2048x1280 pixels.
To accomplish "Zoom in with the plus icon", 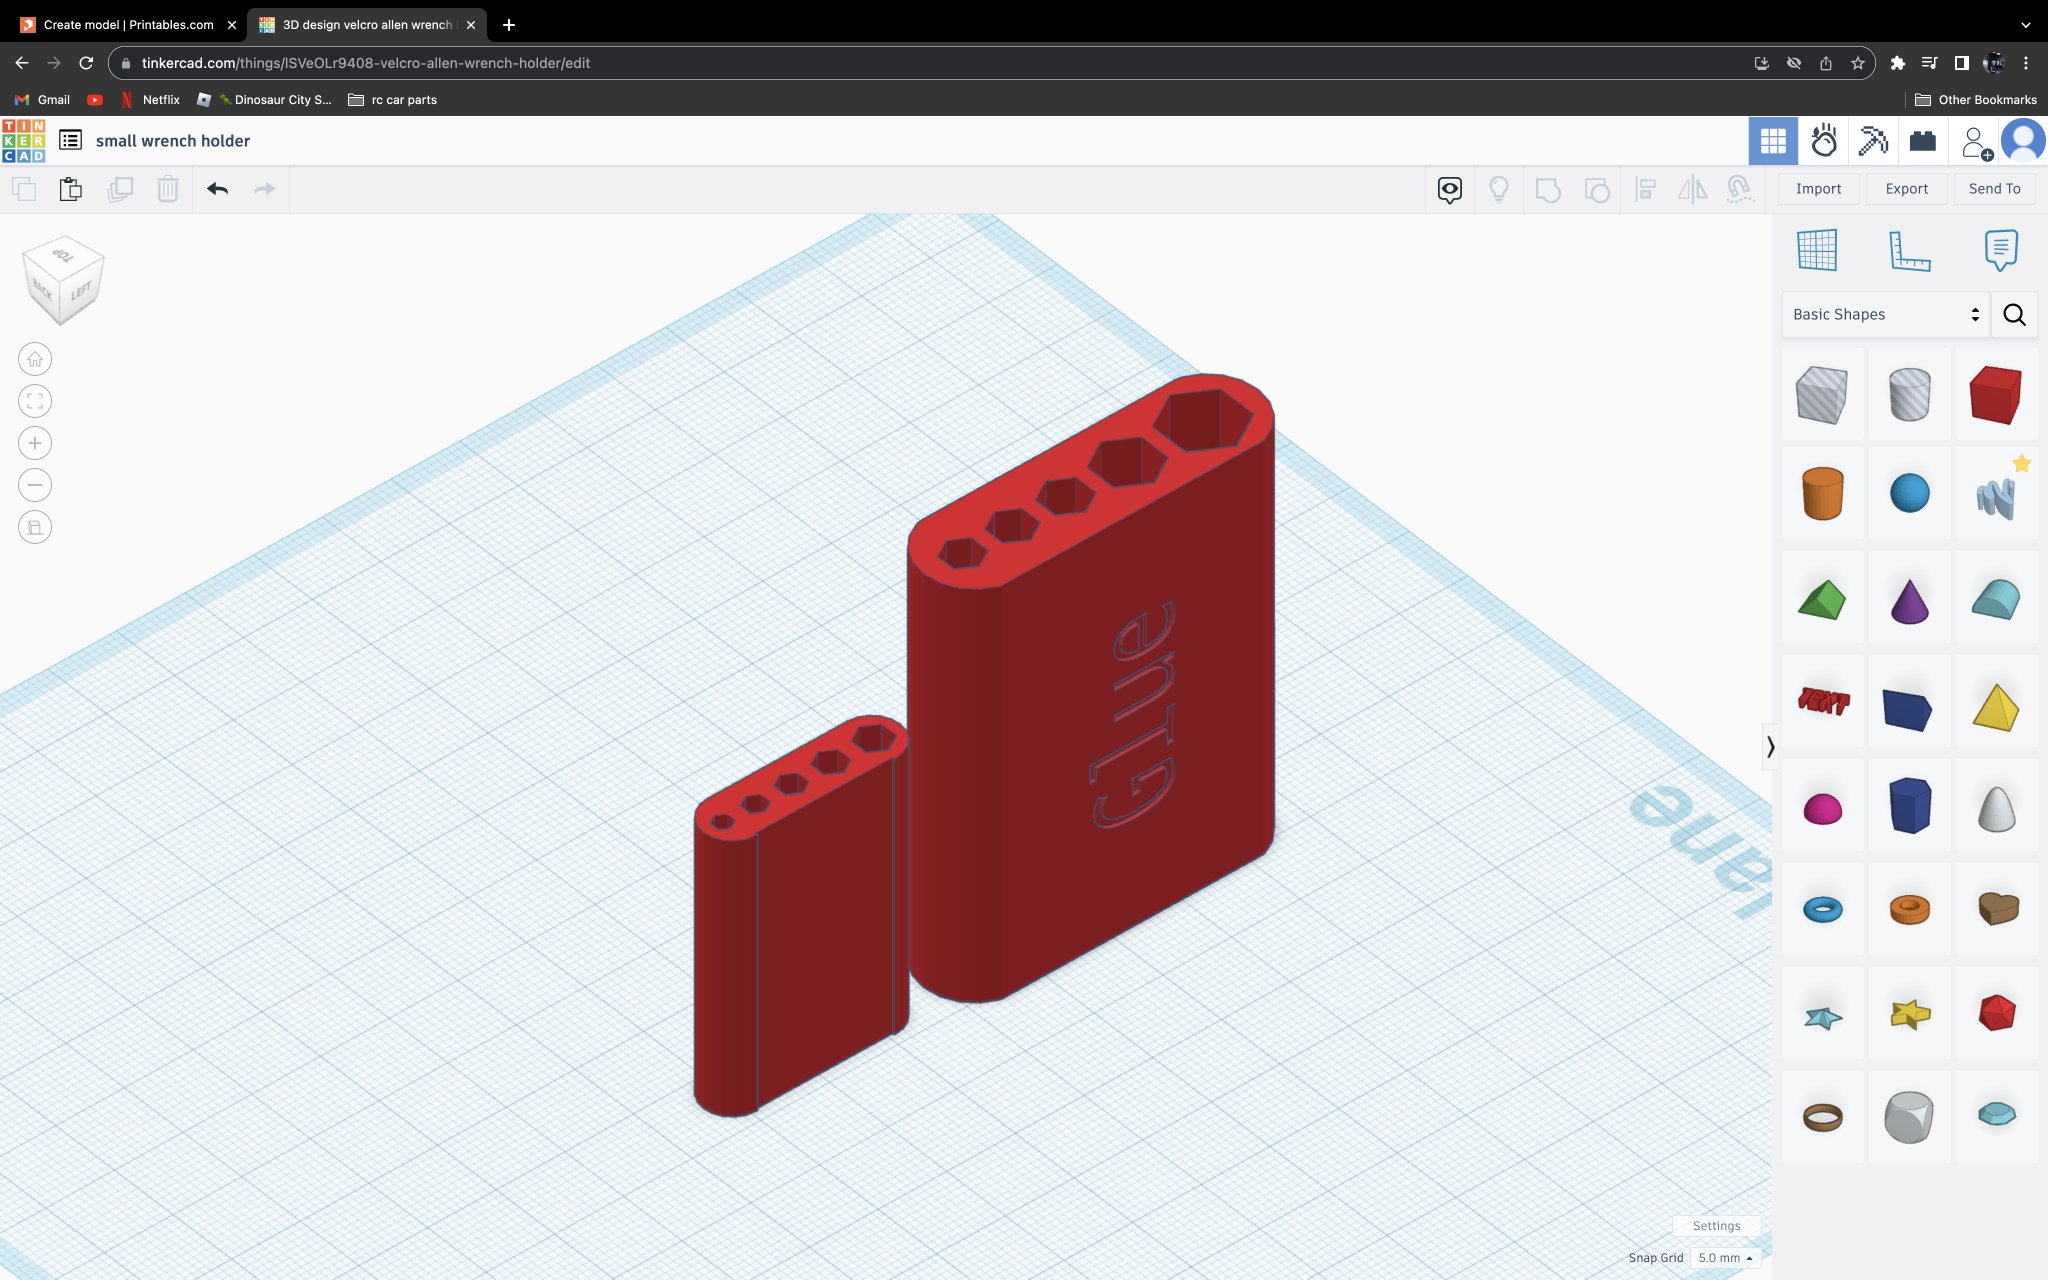I will click(x=35, y=443).
